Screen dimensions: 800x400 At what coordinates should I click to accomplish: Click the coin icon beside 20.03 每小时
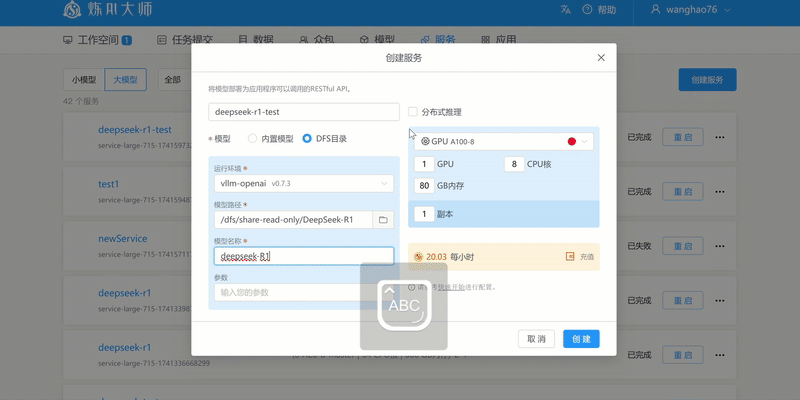click(x=418, y=257)
